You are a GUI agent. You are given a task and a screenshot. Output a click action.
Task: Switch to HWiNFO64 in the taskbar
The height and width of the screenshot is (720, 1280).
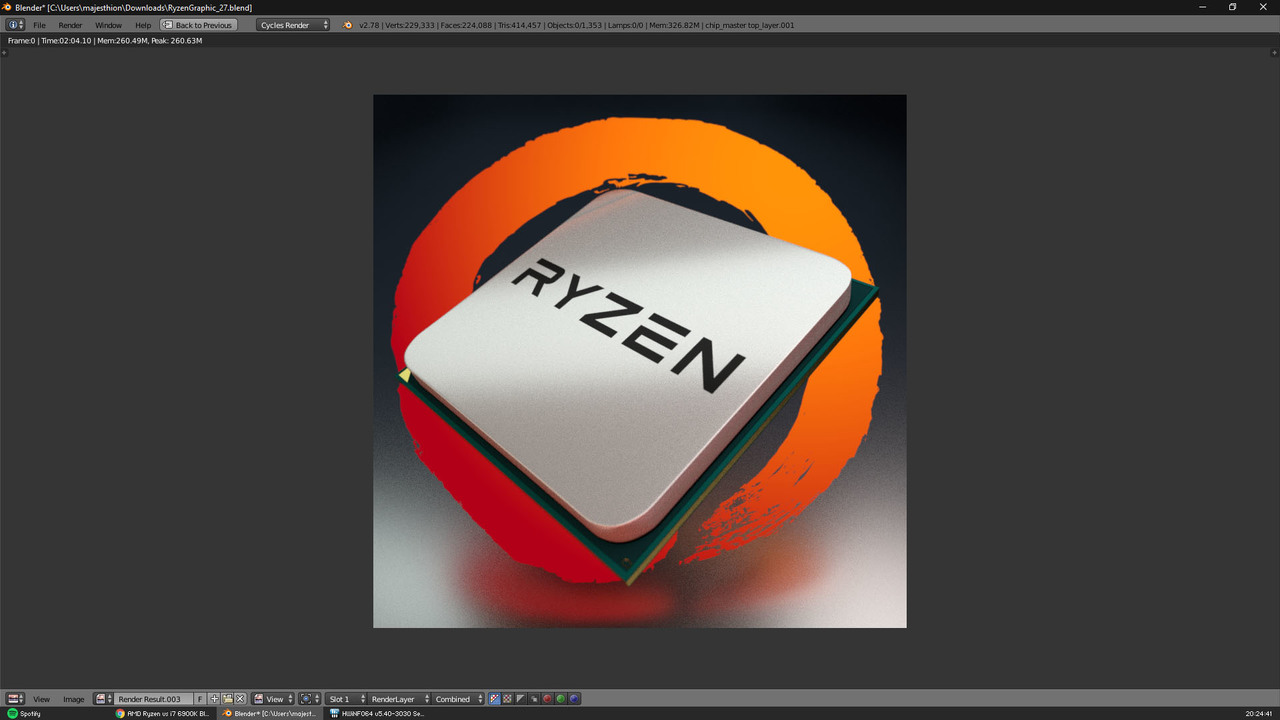378,714
